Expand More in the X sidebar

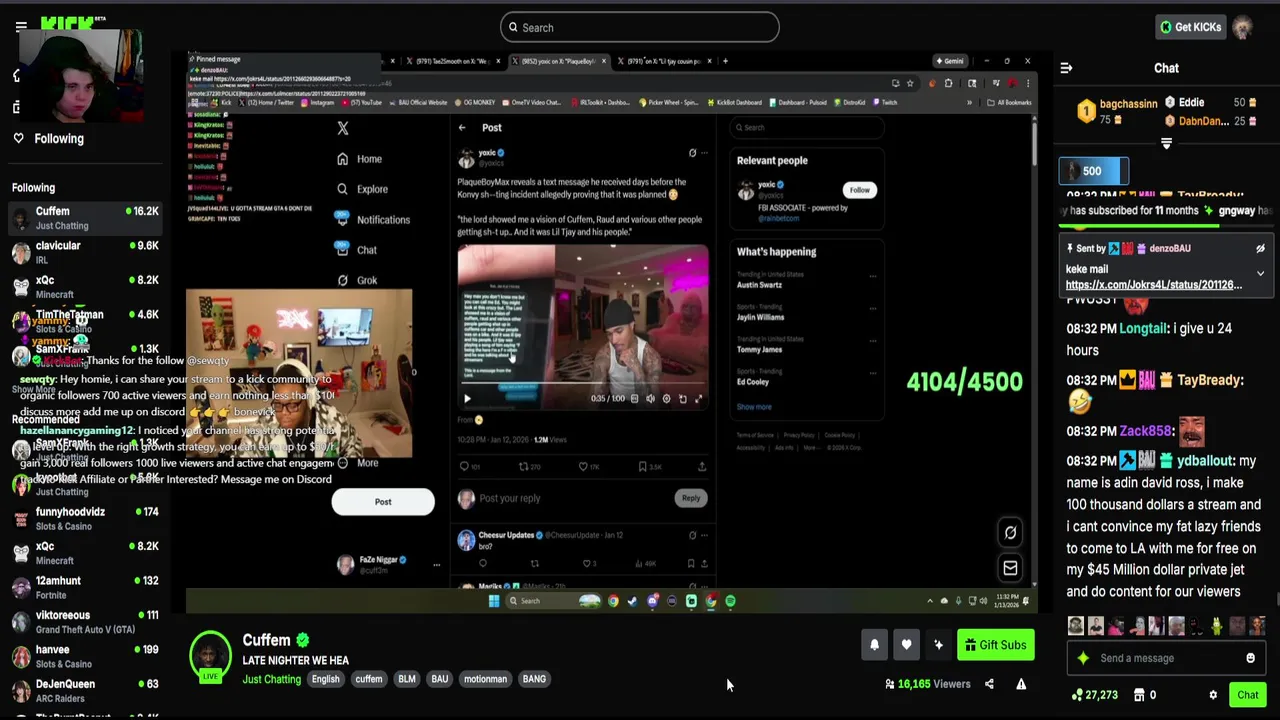click(357, 463)
